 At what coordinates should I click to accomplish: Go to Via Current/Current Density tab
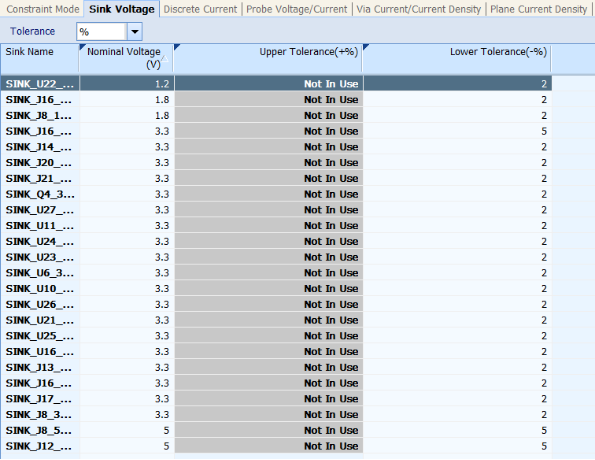pyautogui.click(x=419, y=9)
